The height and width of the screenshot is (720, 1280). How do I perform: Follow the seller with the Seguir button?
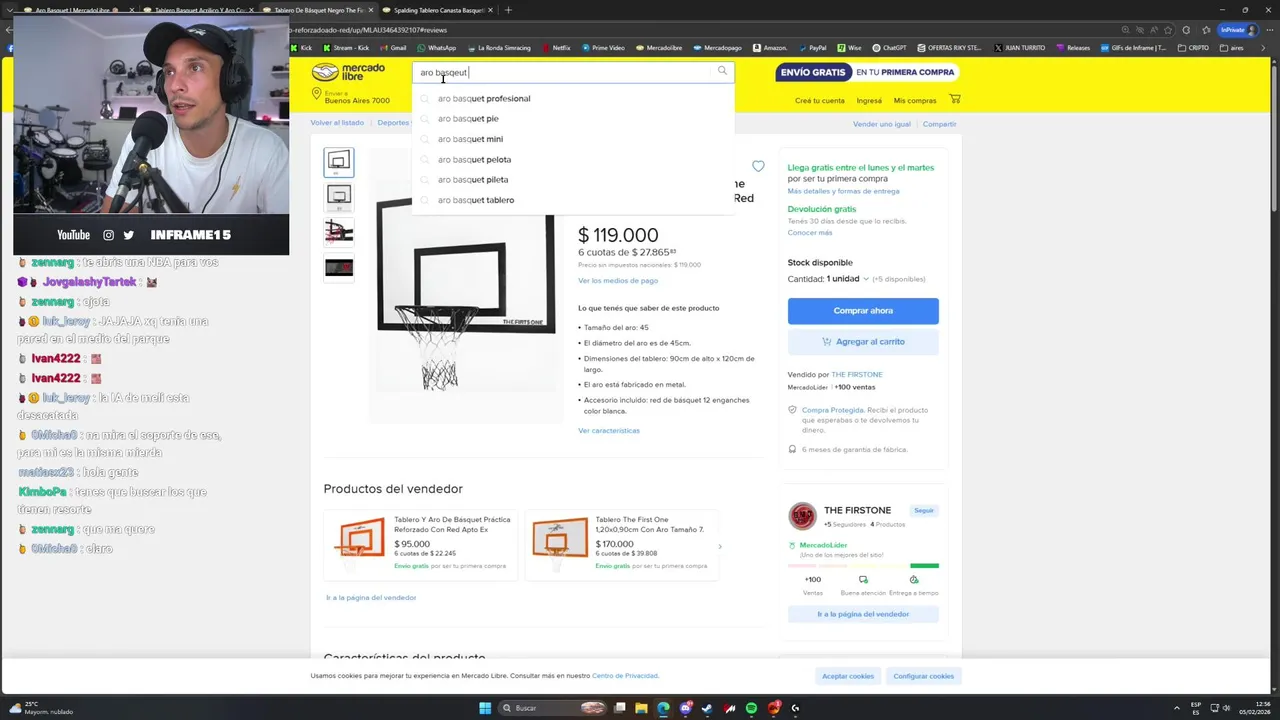(x=924, y=510)
